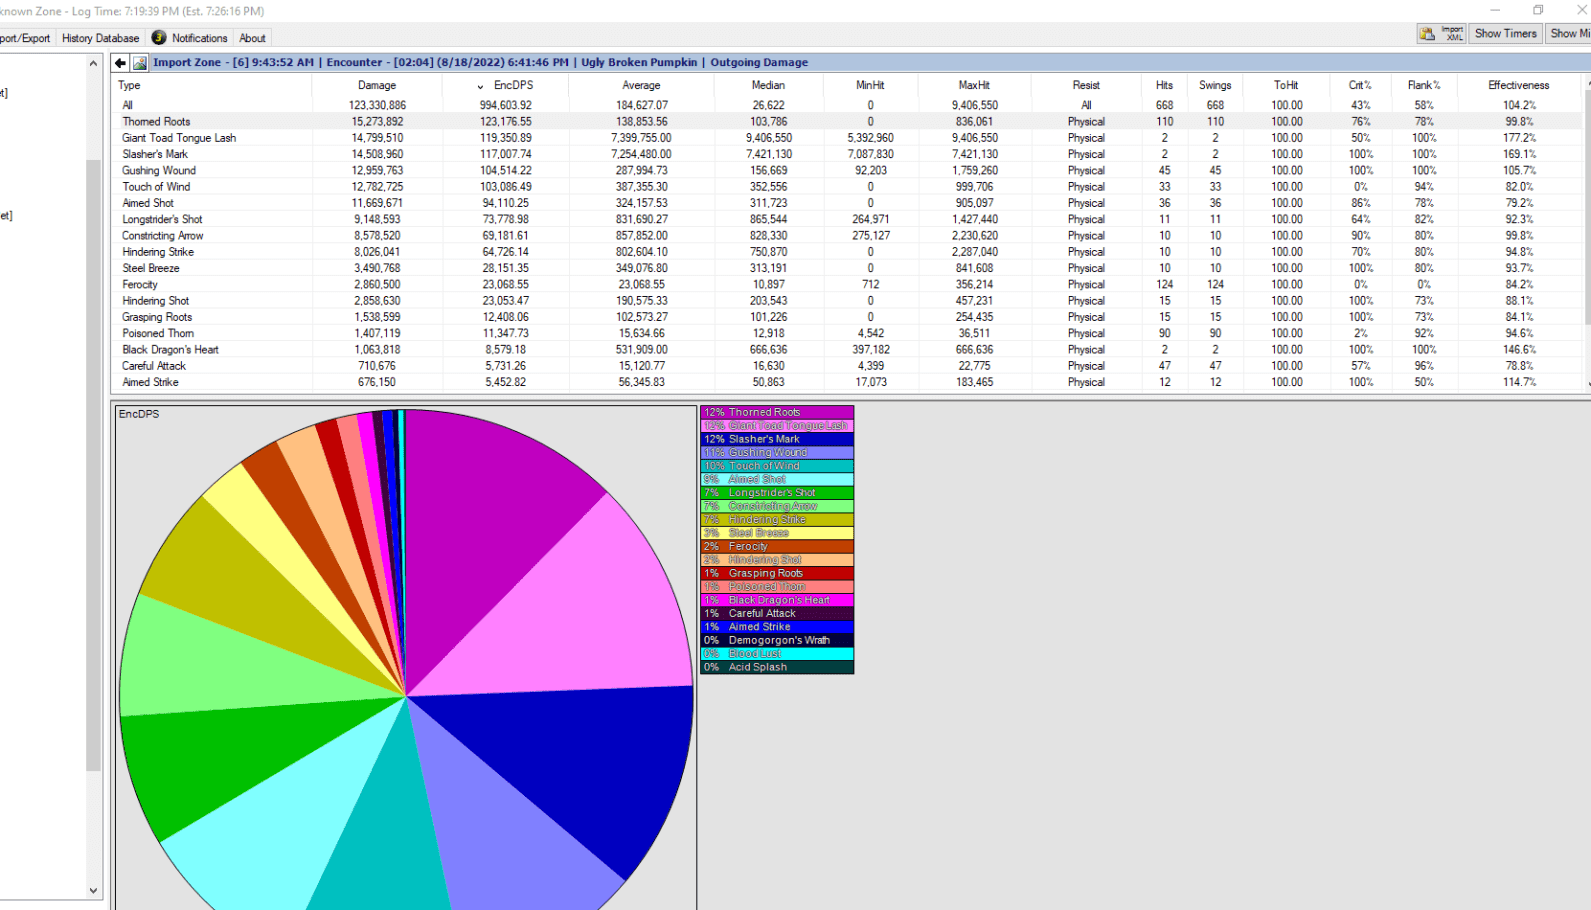
Task: Select the 'Steel Breeze' table row
Action: (848, 268)
